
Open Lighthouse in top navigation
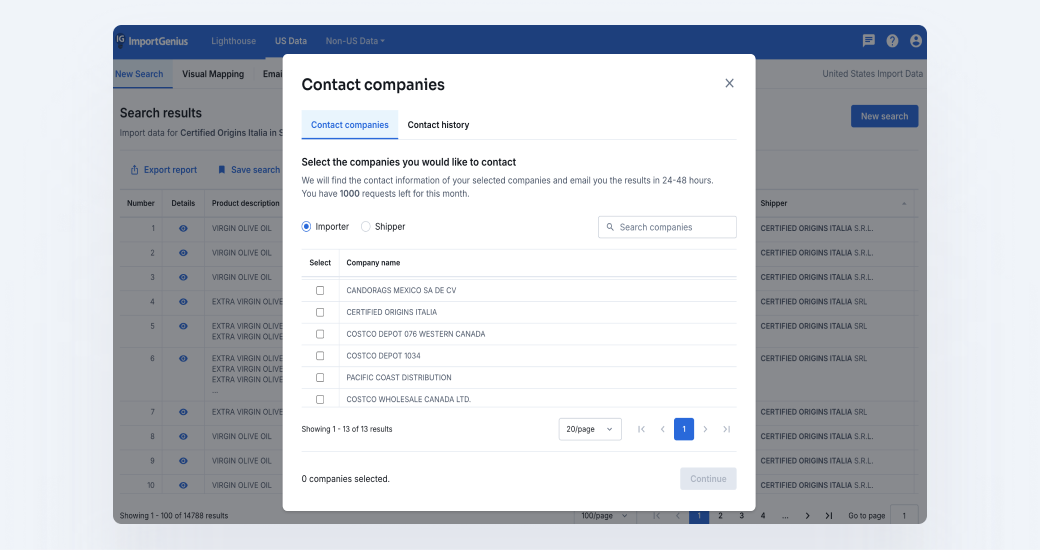(233, 41)
